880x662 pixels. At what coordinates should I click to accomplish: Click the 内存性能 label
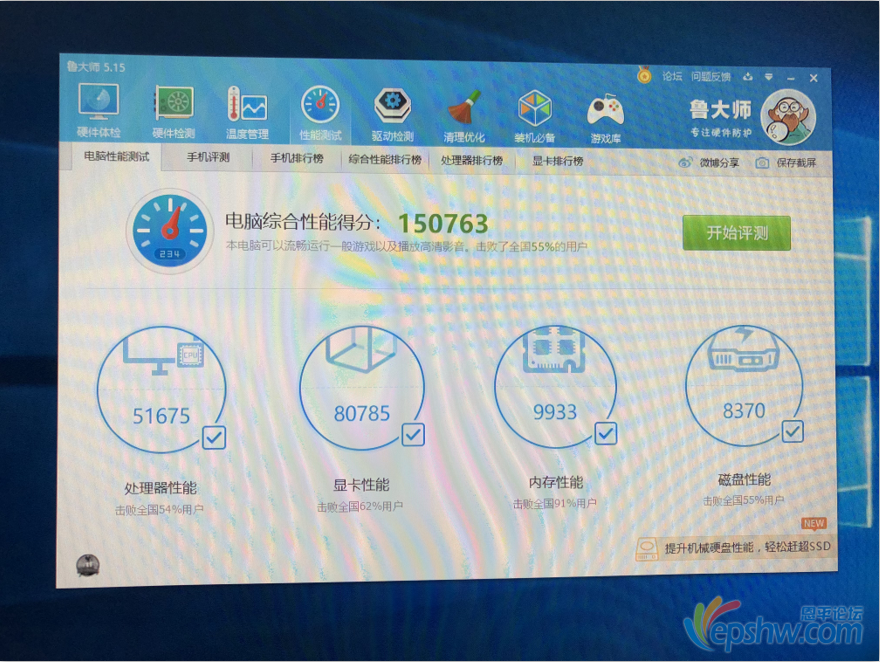point(556,482)
